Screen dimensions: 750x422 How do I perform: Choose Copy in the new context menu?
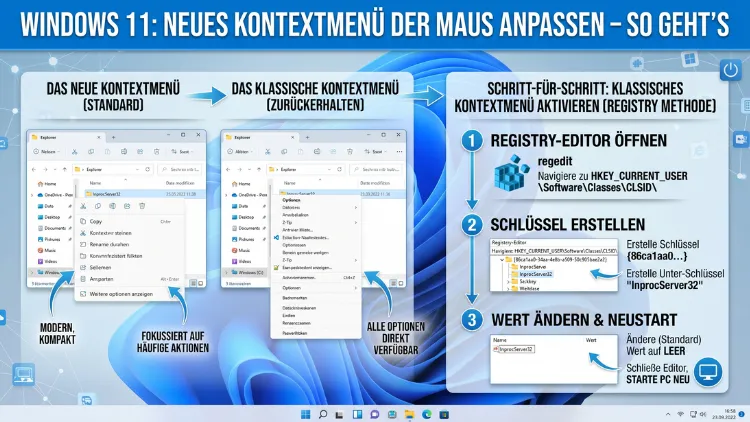(x=130, y=222)
